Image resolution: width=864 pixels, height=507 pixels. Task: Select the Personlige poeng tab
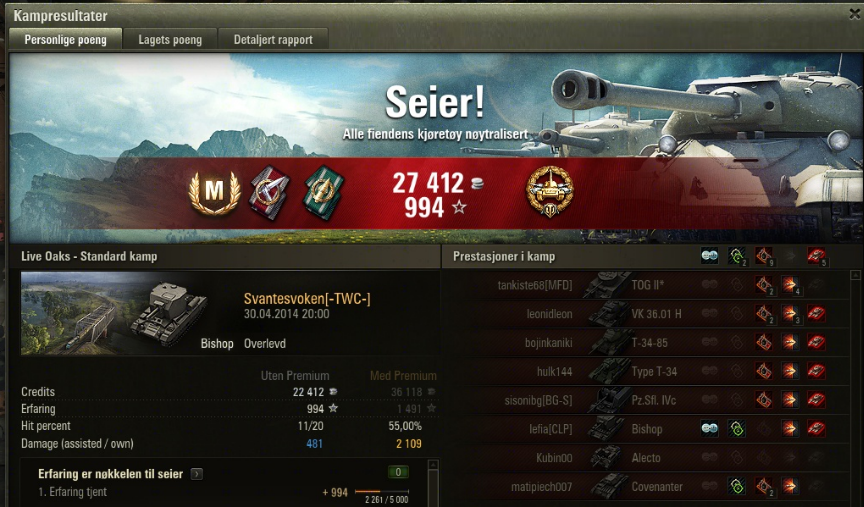point(65,40)
